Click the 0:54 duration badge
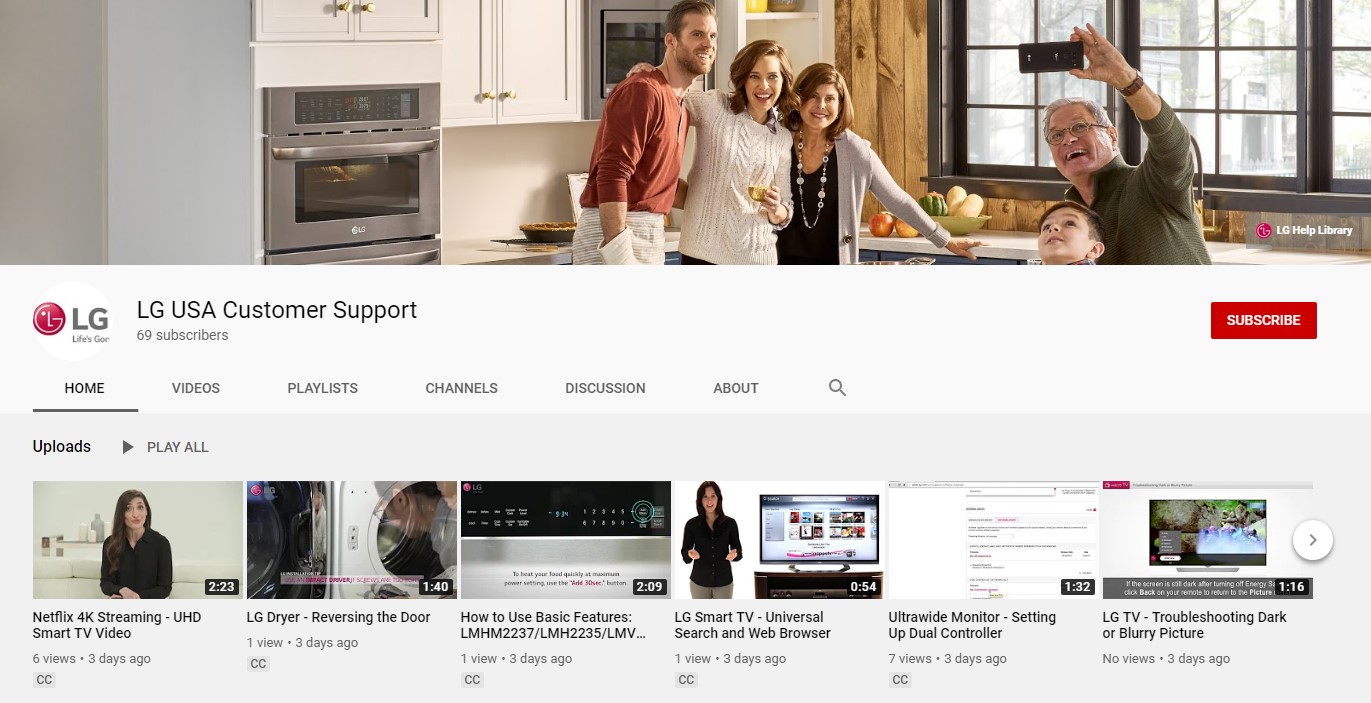 click(x=863, y=587)
